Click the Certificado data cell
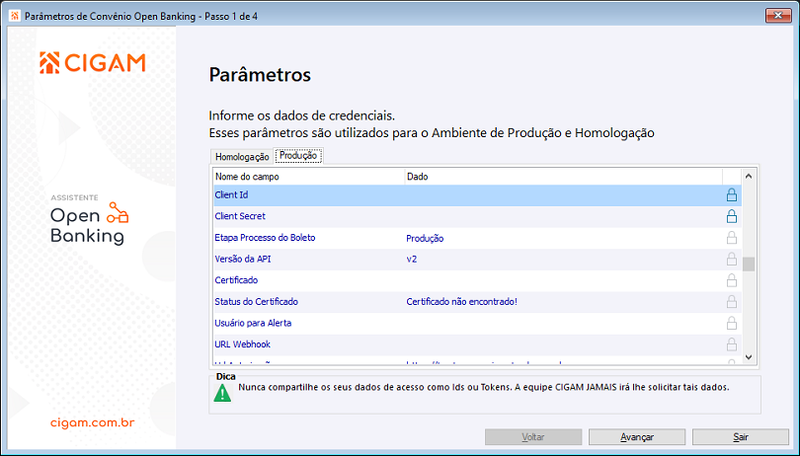 (x=564, y=281)
